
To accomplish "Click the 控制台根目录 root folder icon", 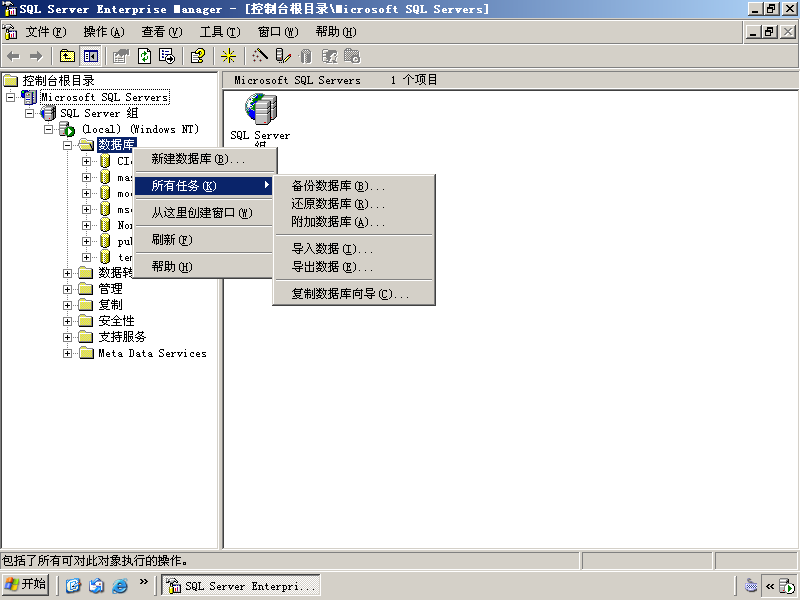I will (11, 81).
